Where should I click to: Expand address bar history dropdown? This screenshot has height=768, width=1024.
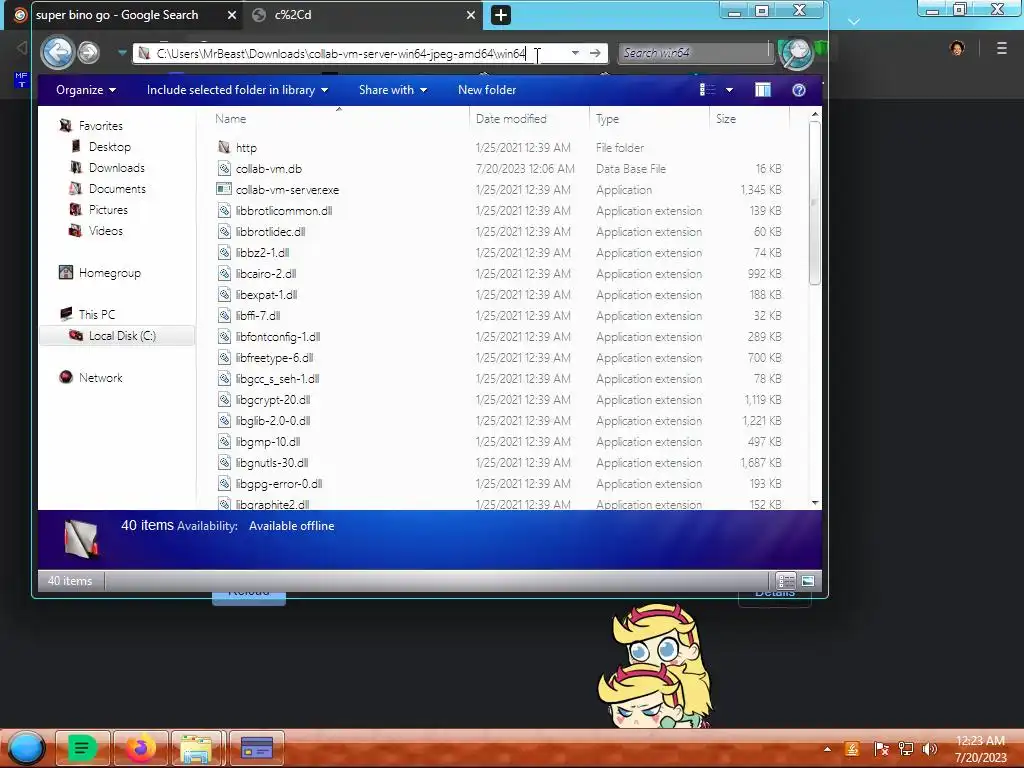click(x=575, y=53)
